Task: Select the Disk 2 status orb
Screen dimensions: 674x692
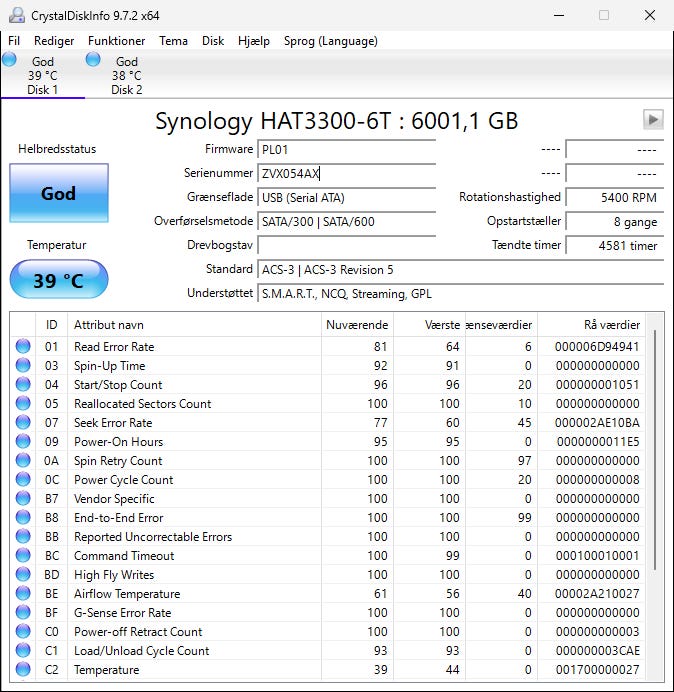Action: (x=94, y=60)
